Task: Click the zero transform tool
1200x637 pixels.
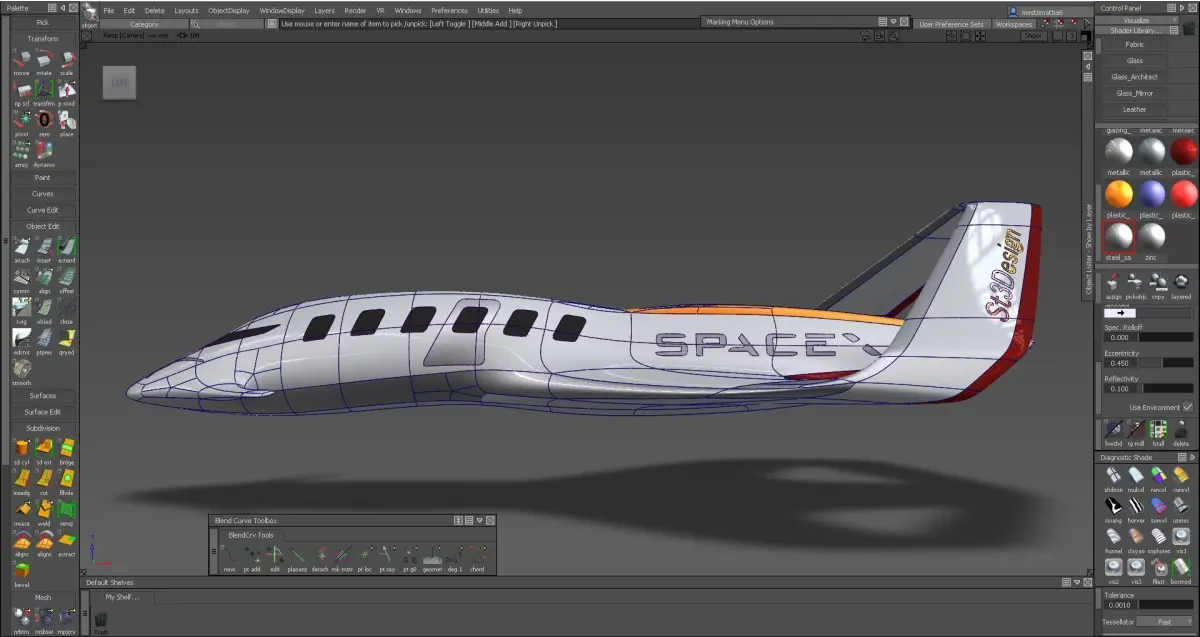Action: click(x=44, y=121)
